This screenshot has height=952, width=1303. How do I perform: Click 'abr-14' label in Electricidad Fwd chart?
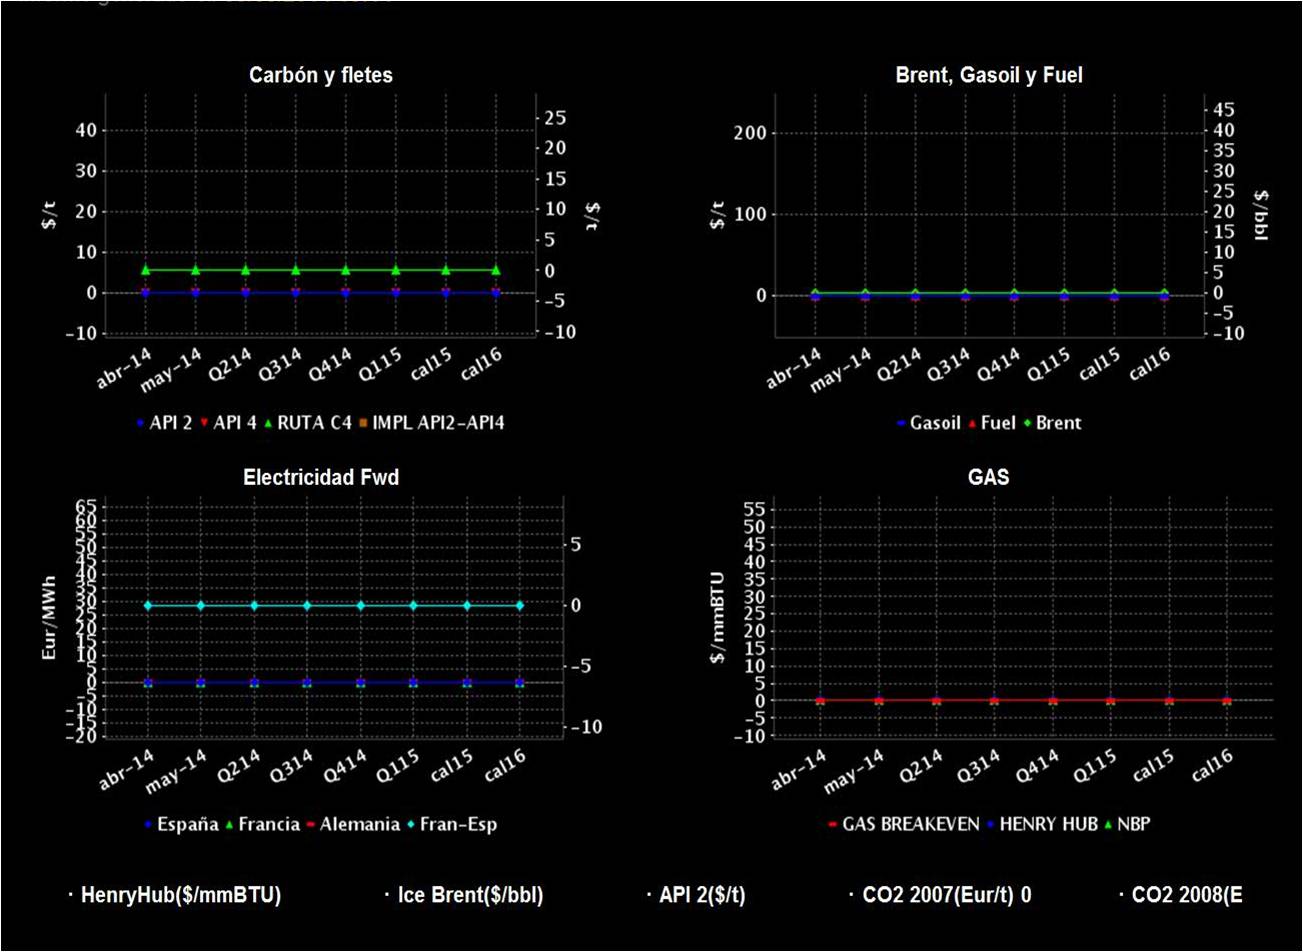129,770
